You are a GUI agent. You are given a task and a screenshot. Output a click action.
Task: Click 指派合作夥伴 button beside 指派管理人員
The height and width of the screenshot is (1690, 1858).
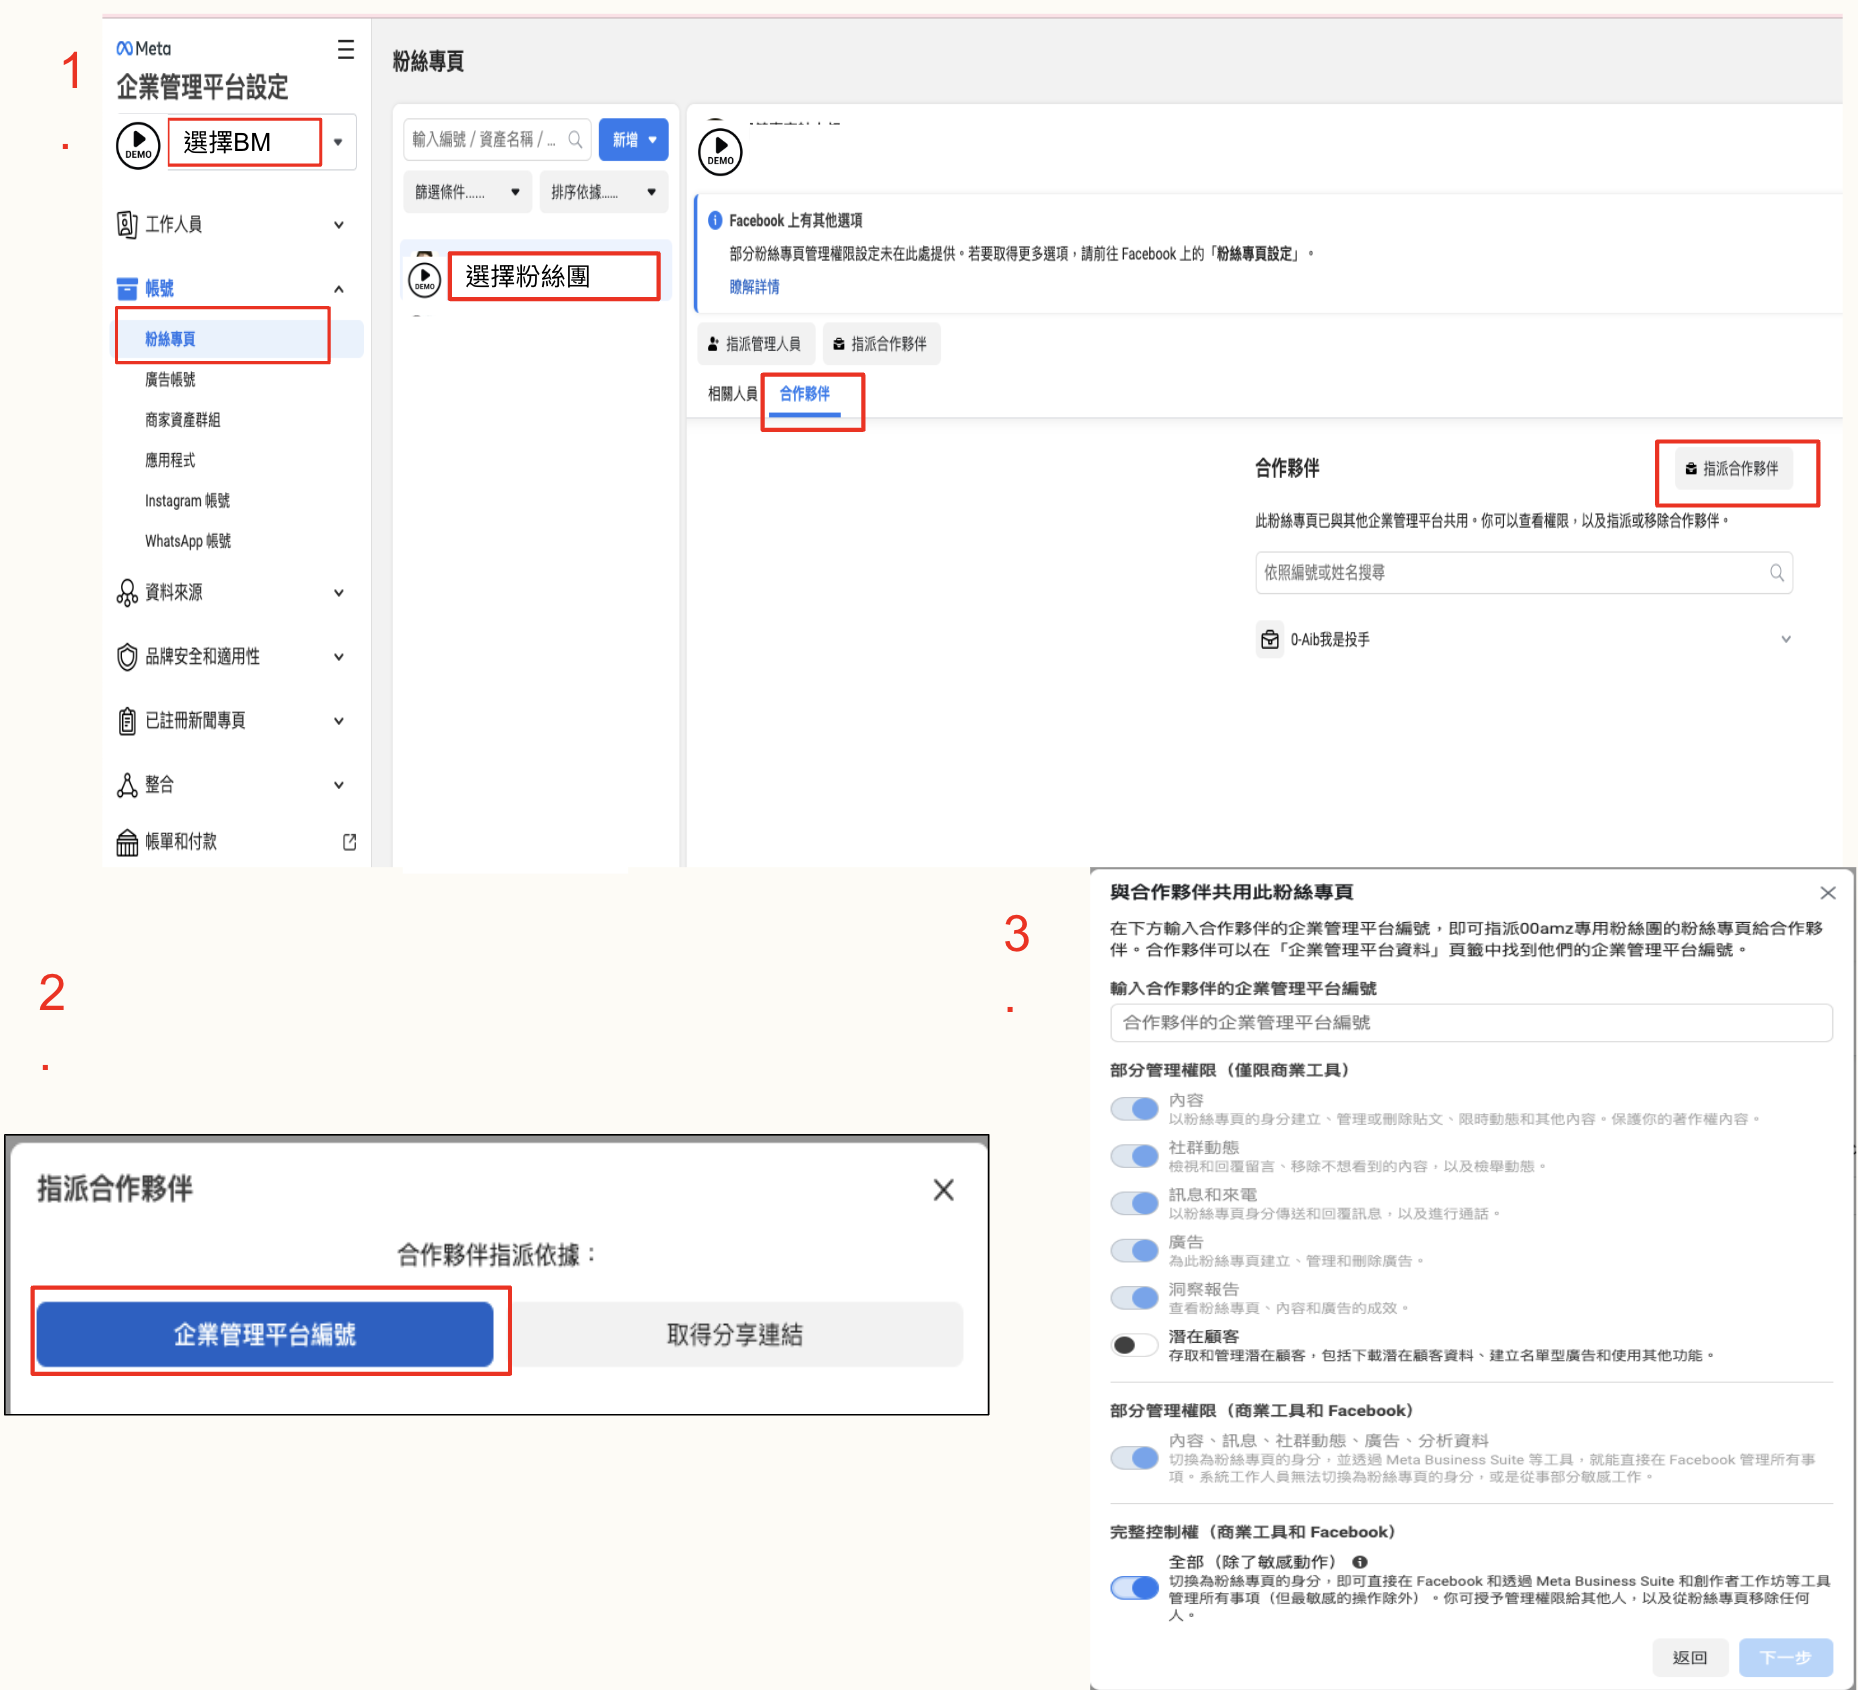click(881, 344)
